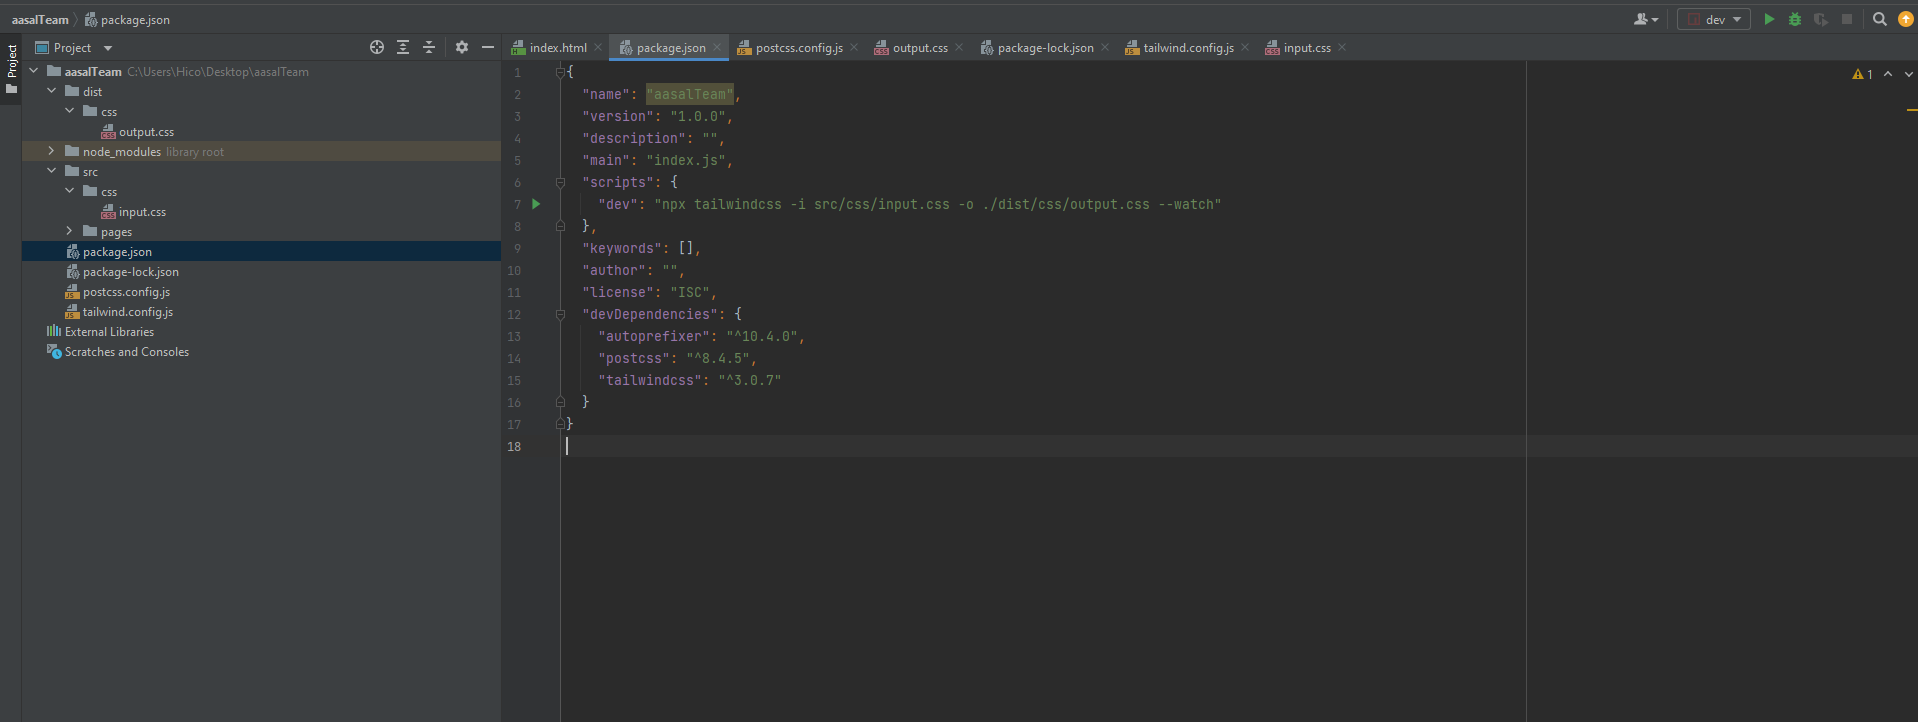Collapse the dist folder
This screenshot has height=722, width=1918.
[x=52, y=91]
